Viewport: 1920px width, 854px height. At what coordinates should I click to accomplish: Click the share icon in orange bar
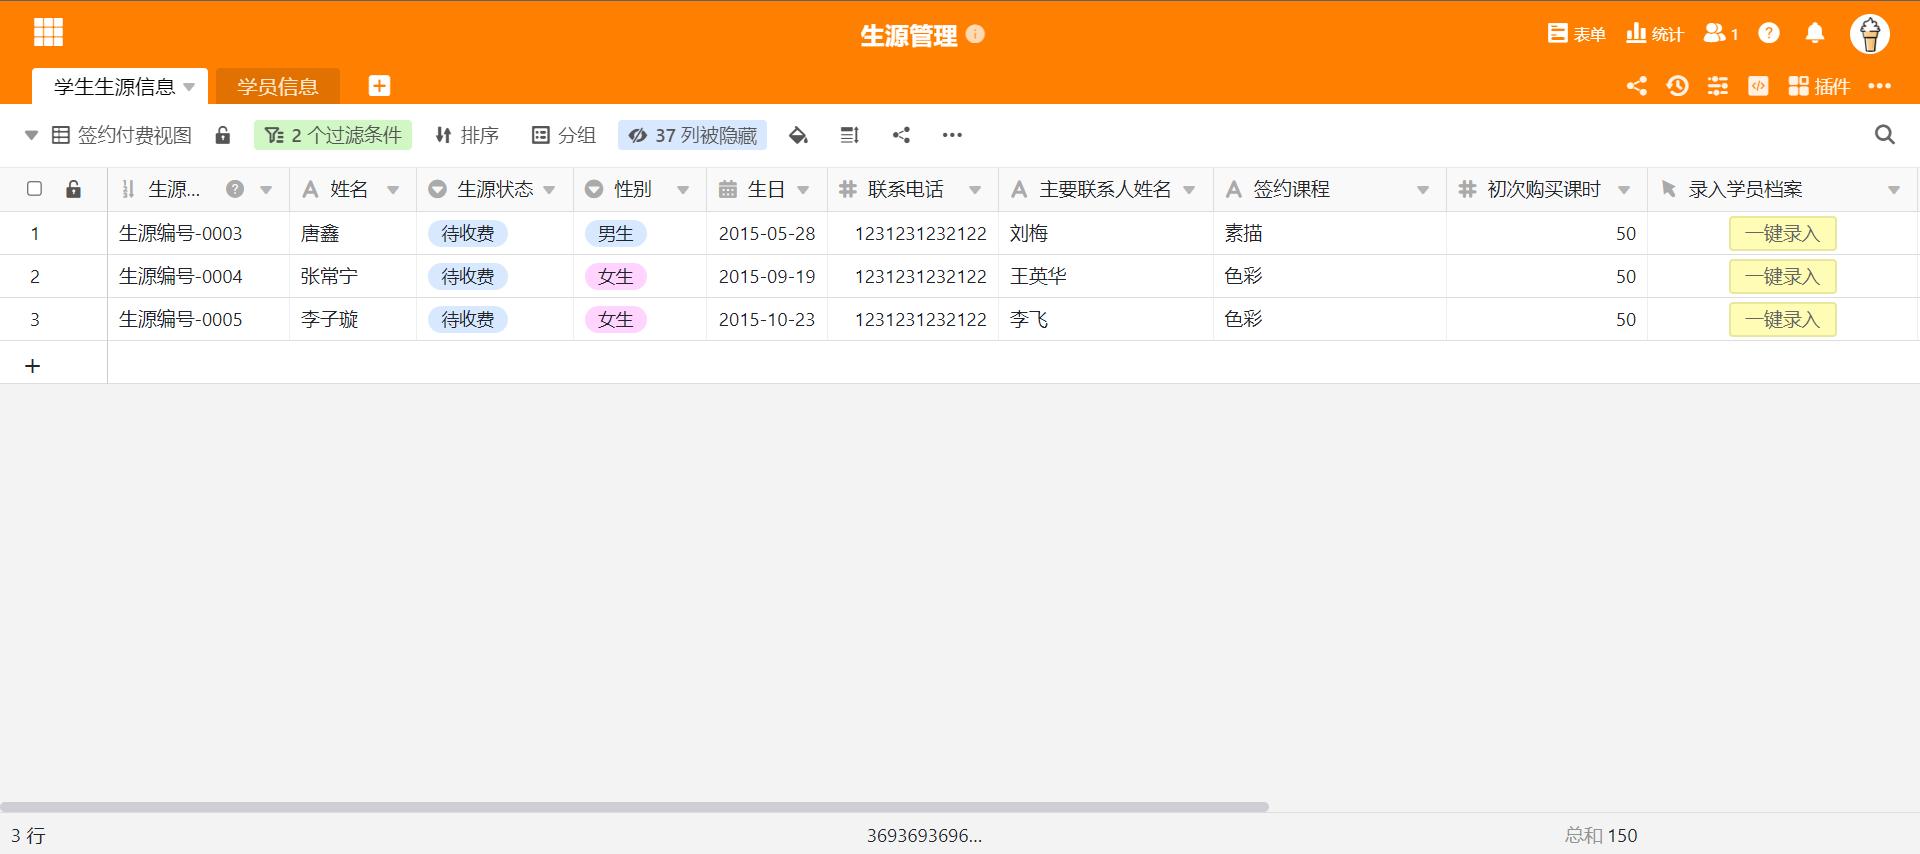click(1636, 86)
